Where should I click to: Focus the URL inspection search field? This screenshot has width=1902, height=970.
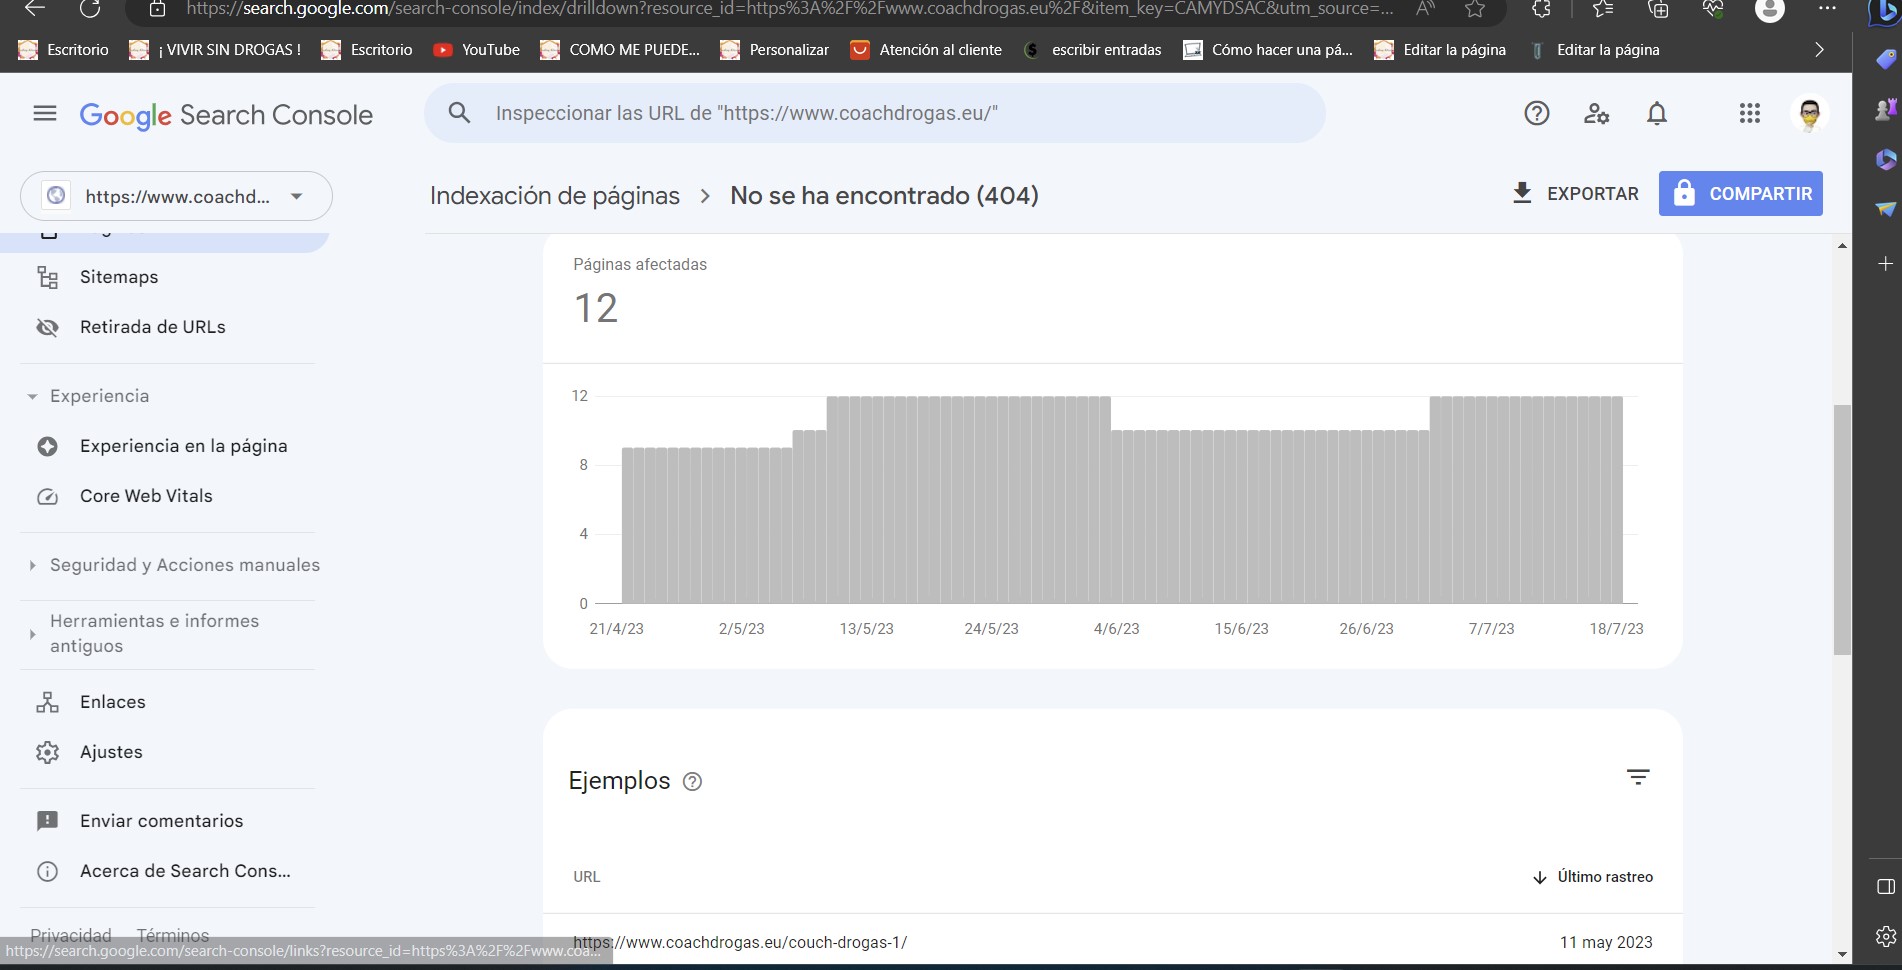[875, 113]
